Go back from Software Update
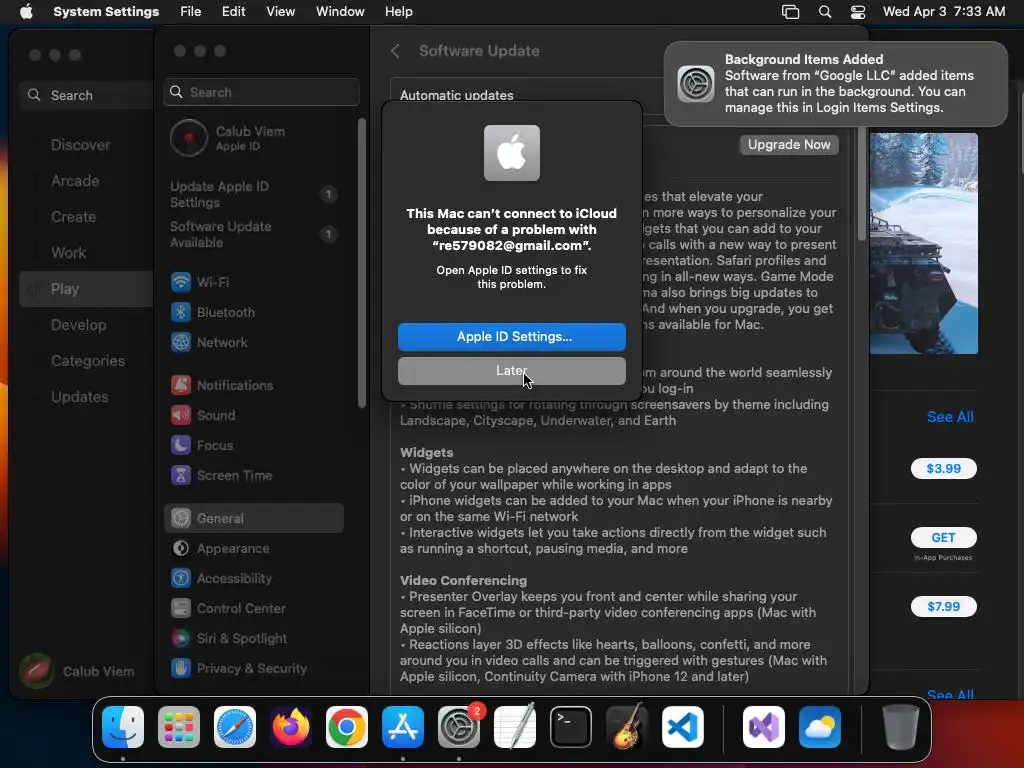 [395, 51]
